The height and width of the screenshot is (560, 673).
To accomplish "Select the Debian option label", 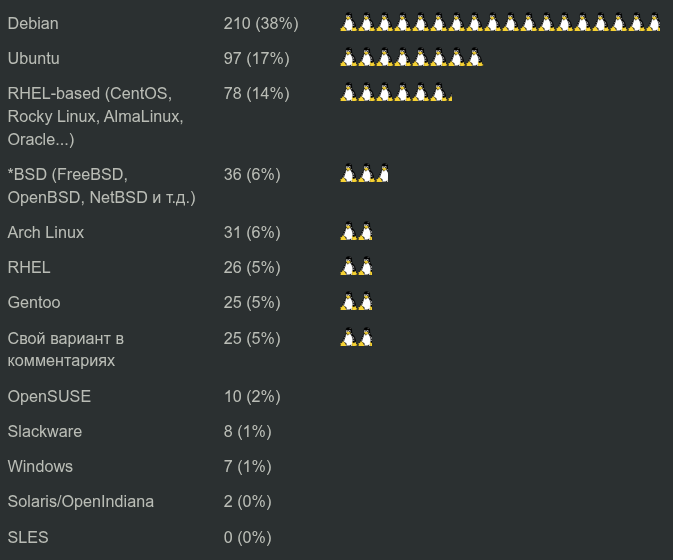I will [x=33, y=23].
